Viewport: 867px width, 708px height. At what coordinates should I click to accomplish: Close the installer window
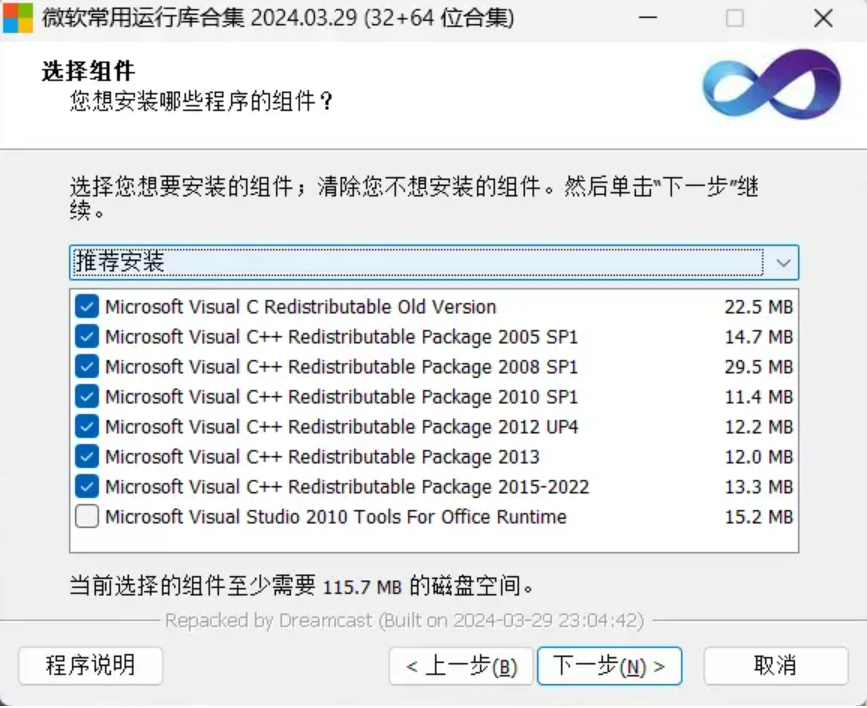[x=823, y=18]
